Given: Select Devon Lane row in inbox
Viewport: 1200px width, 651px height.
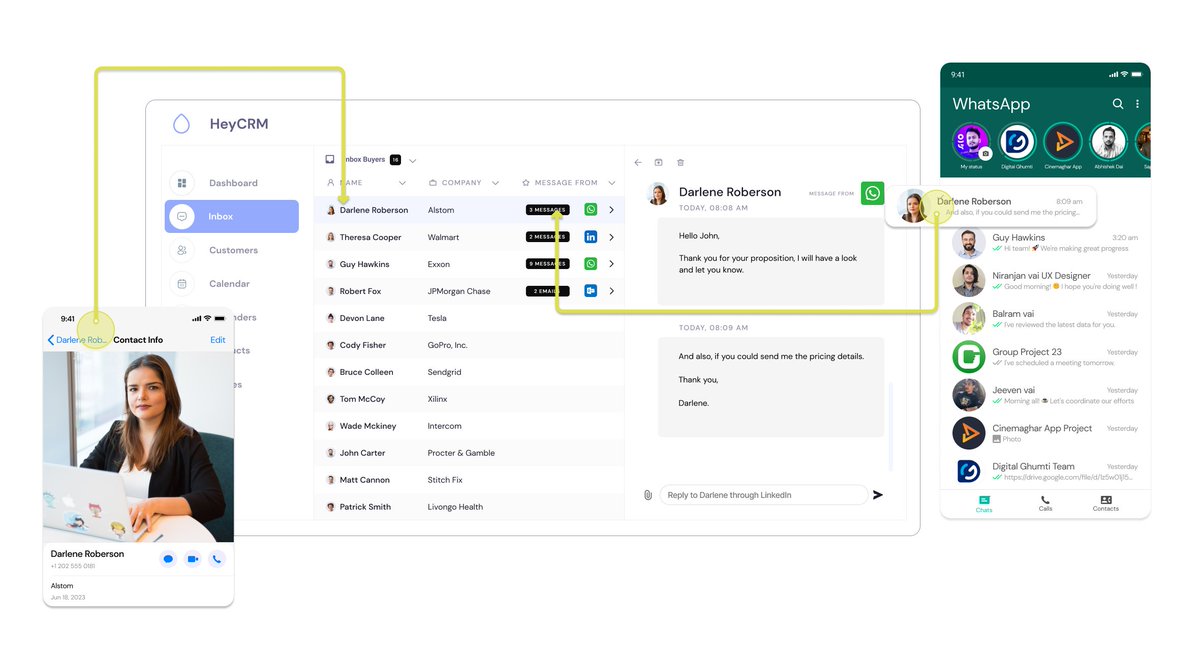Looking at the screenshot, I should (x=469, y=318).
